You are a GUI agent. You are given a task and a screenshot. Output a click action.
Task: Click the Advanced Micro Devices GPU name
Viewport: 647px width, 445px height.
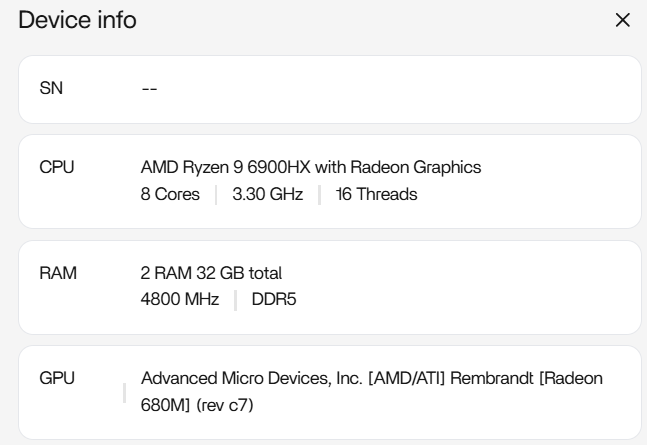point(370,379)
